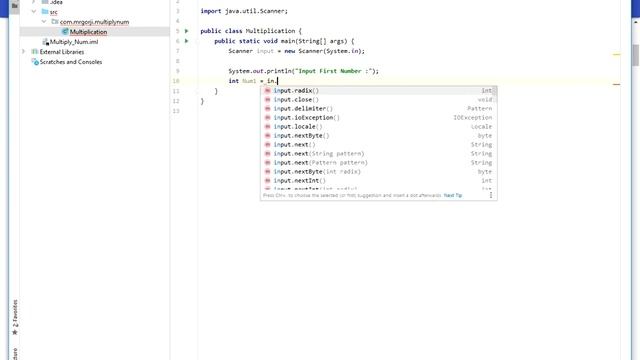Choose input.nextInt() completion suggestion
The width and height of the screenshot is (640, 360).
tap(378, 180)
